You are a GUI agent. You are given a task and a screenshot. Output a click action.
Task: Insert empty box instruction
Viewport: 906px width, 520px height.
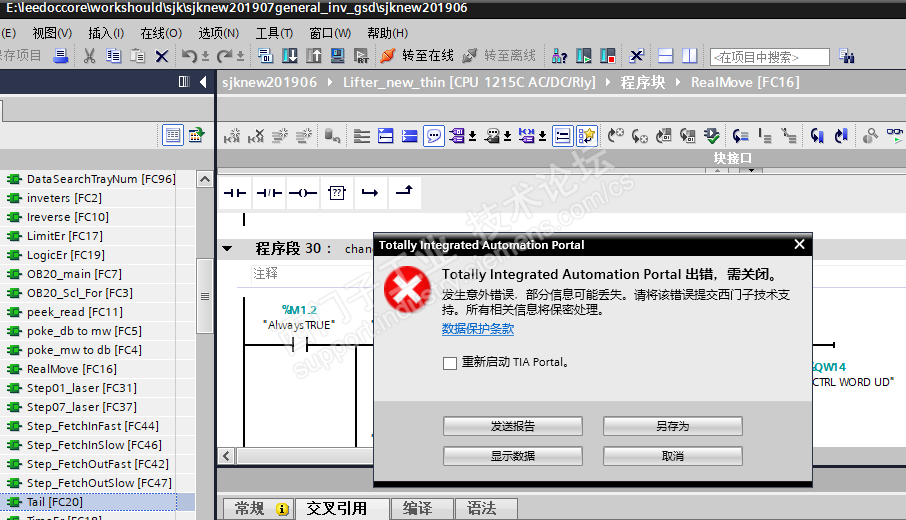336,193
